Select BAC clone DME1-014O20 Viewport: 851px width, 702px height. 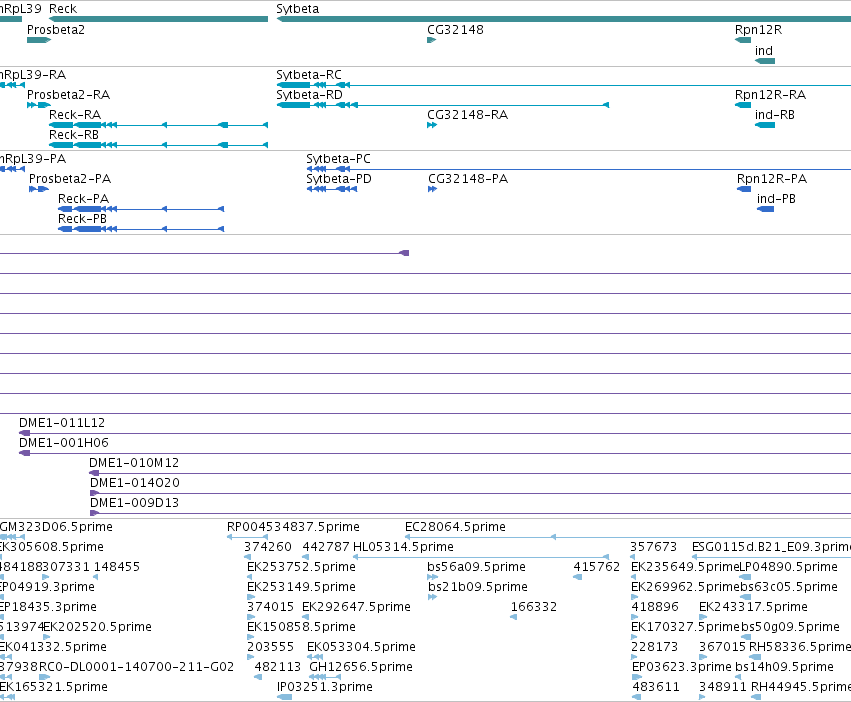pyautogui.click(x=135, y=483)
